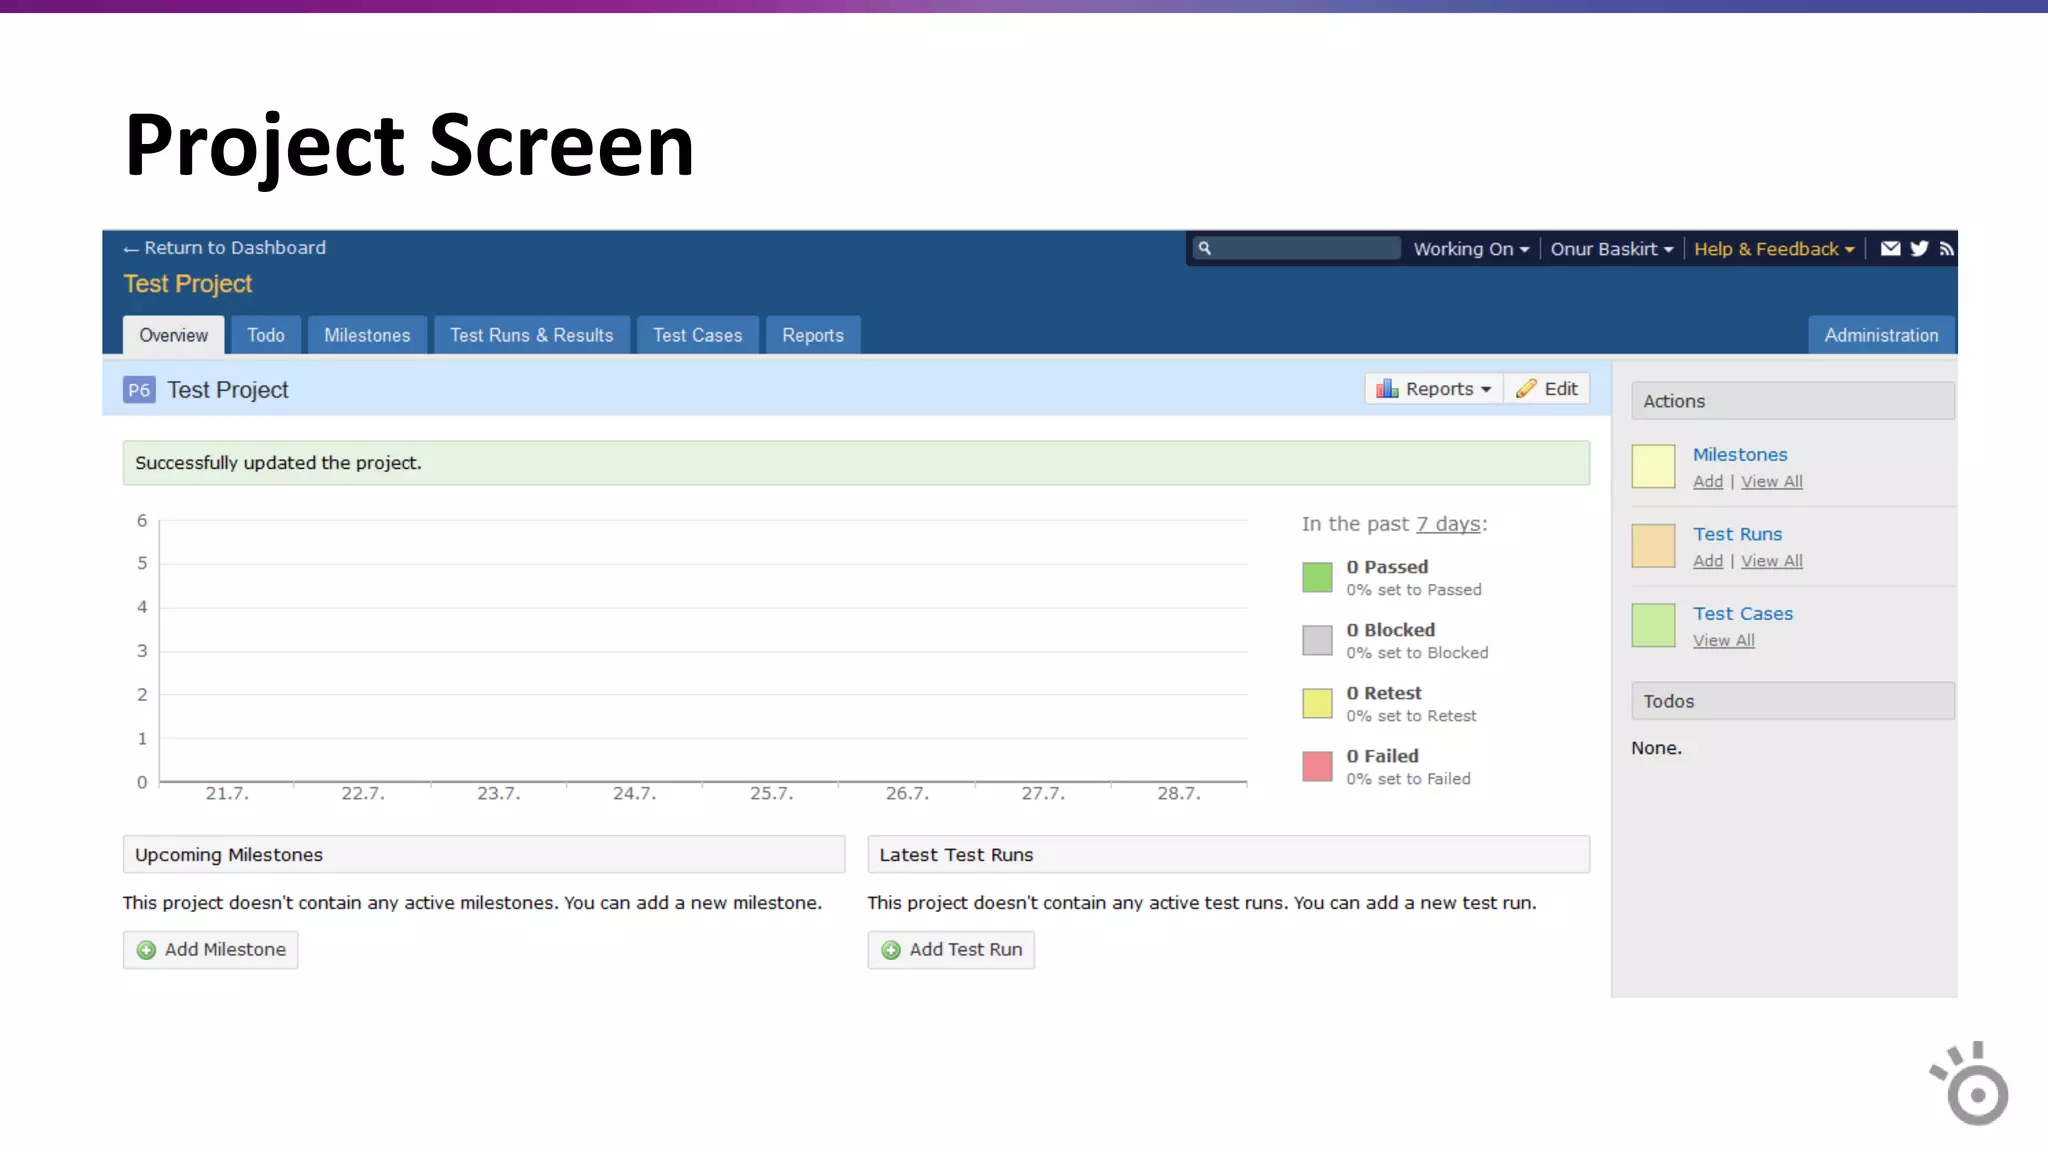Expand the Help & Feedback menu
Viewport: 2048px width, 1152px height.
pyautogui.click(x=1774, y=249)
